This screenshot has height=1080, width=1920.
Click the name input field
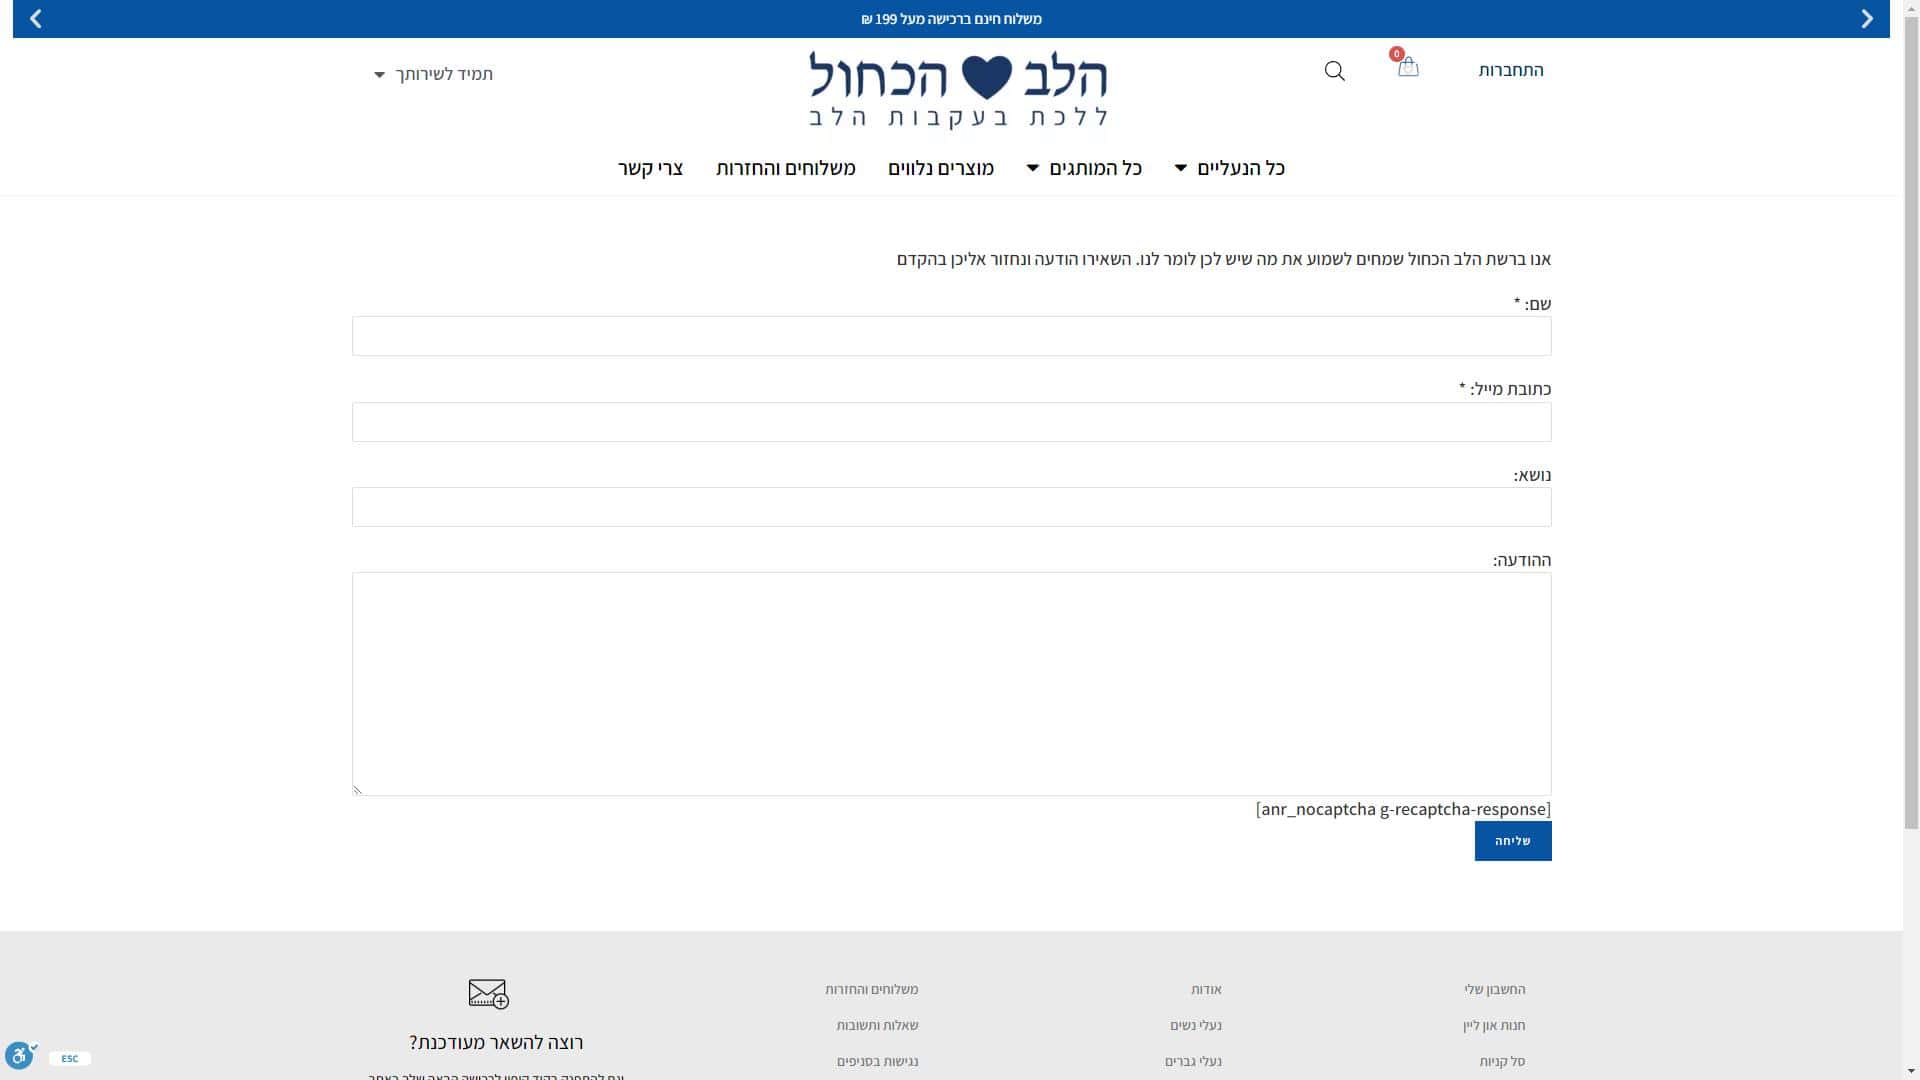[x=950, y=336]
